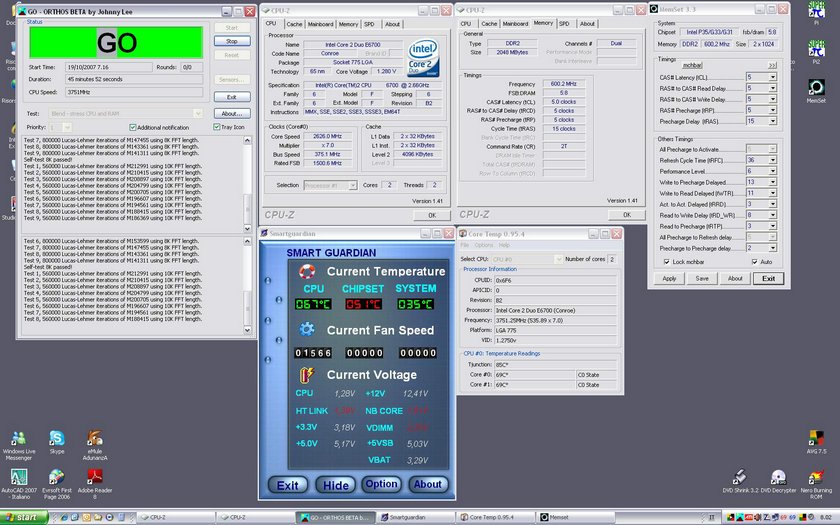The width and height of the screenshot is (840, 525).
Task: Click the Intel Core 2 Duo logo in CPU-Z
Action: click(423, 57)
